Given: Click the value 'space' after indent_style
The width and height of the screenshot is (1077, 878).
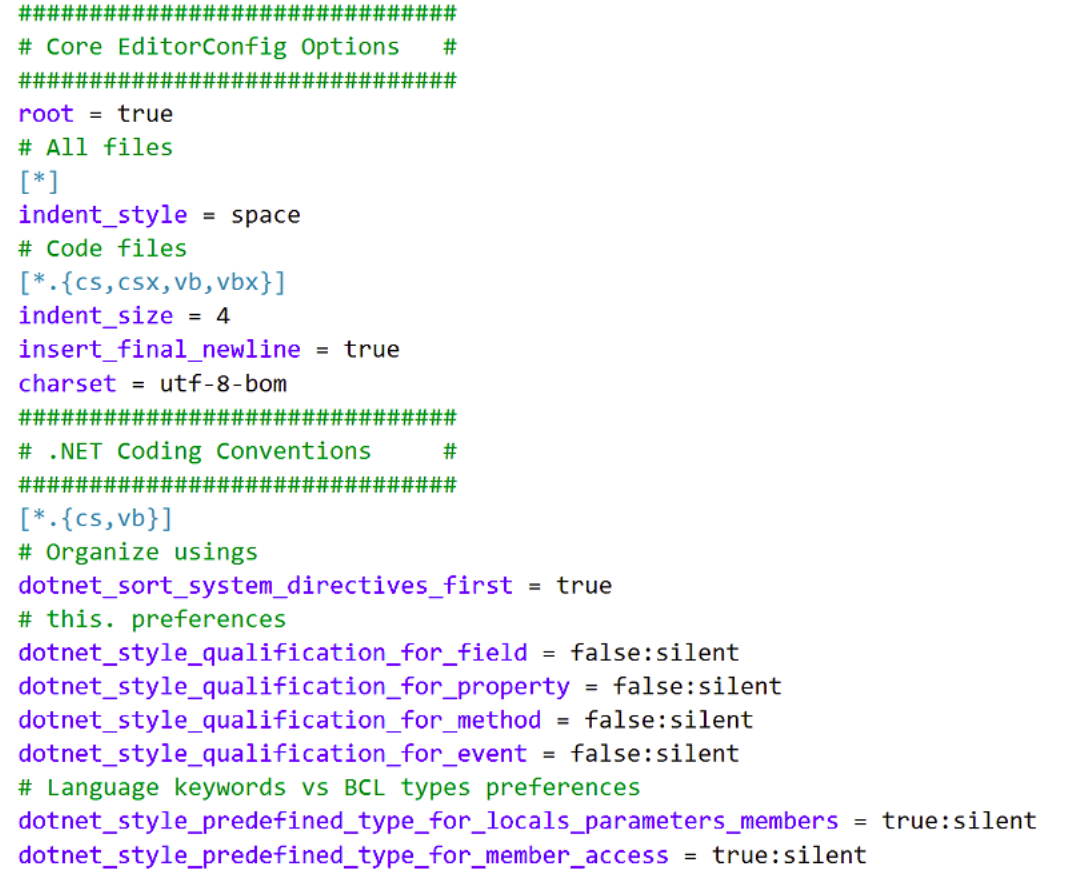Looking at the screenshot, I should (265, 215).
